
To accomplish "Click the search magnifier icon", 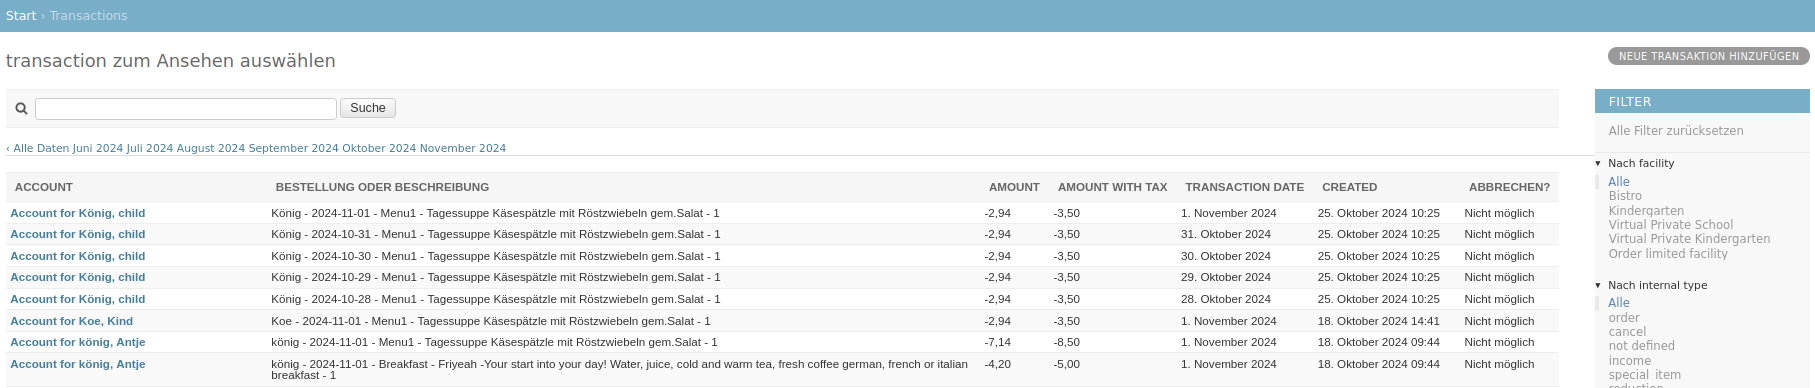I will [21, 108].
